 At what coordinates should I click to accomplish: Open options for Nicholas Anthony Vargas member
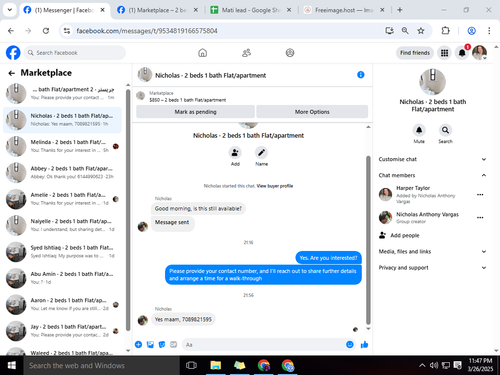click(x=480, y=218)
